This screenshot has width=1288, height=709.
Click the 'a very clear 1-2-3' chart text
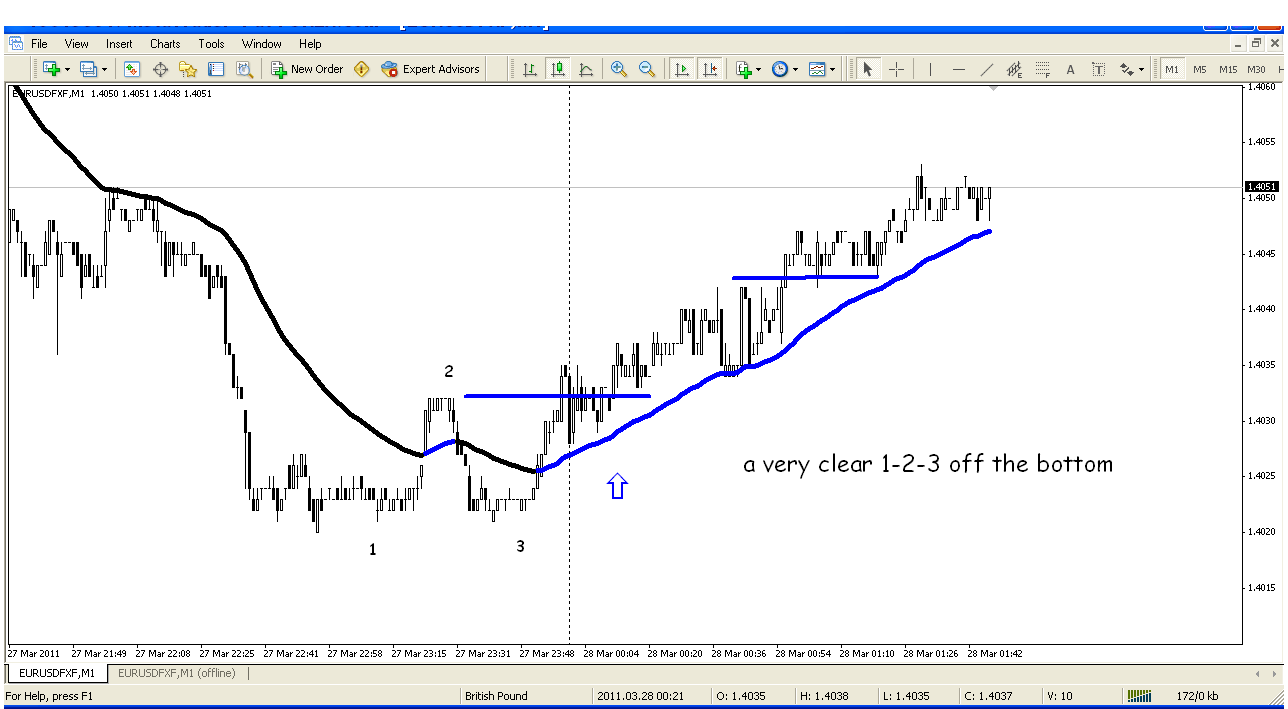927,464
